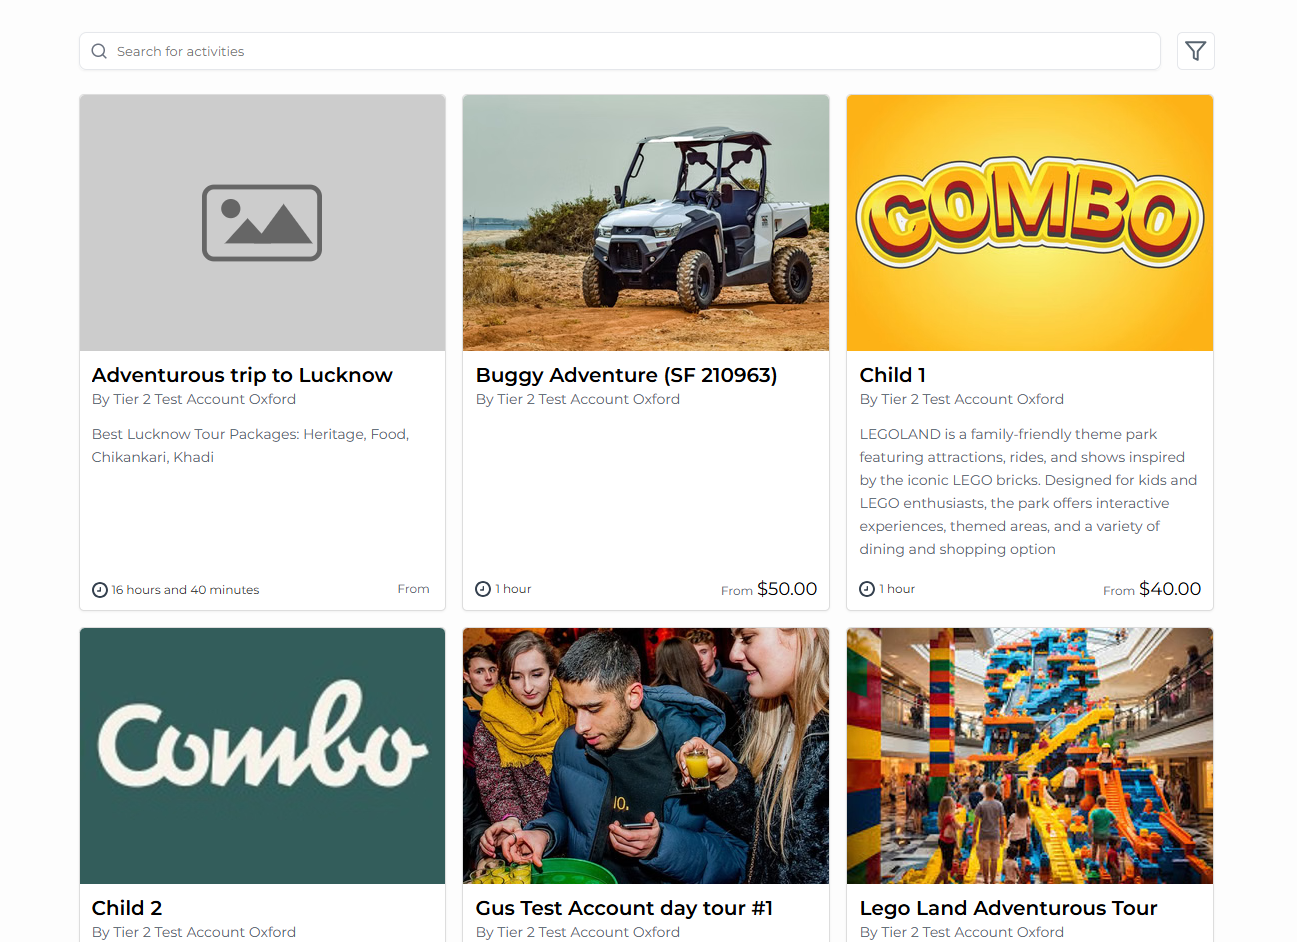Open the Lego mall photo thumbnail

[1029, 756]
